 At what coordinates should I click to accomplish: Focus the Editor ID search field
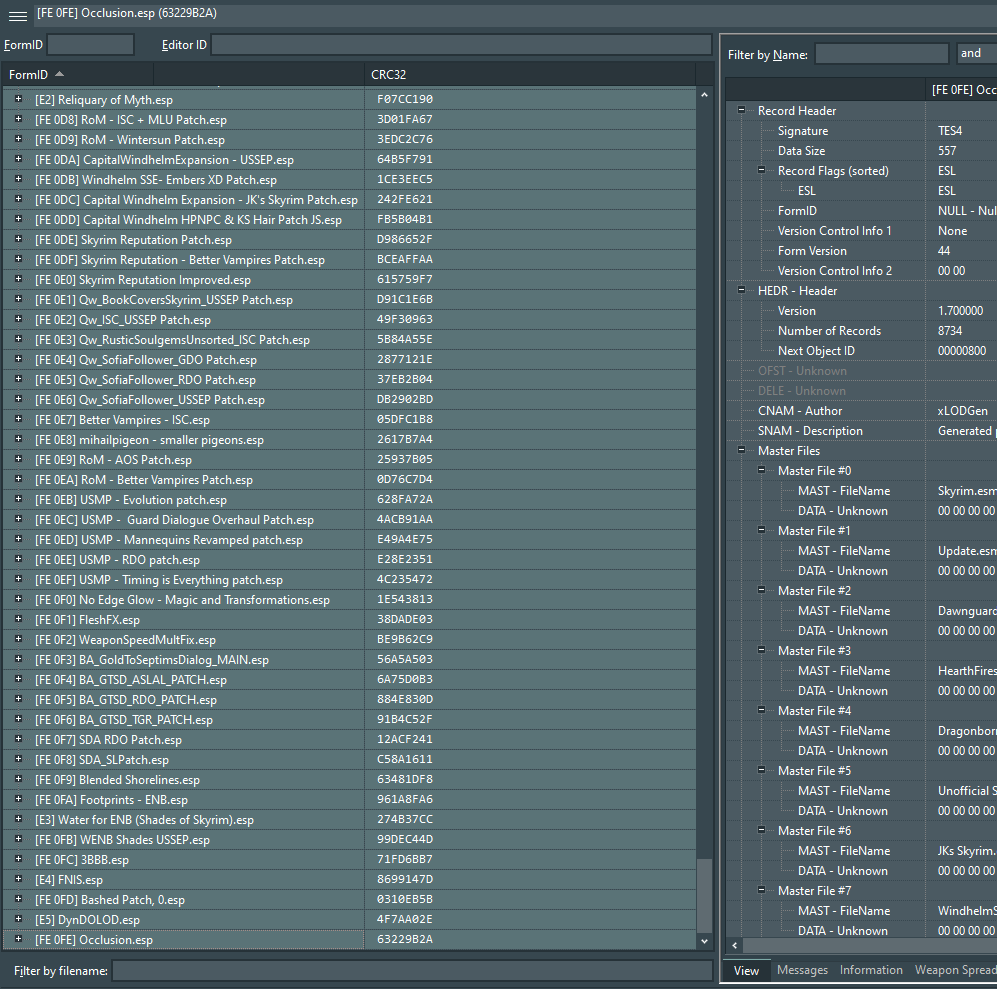[461, 45]
